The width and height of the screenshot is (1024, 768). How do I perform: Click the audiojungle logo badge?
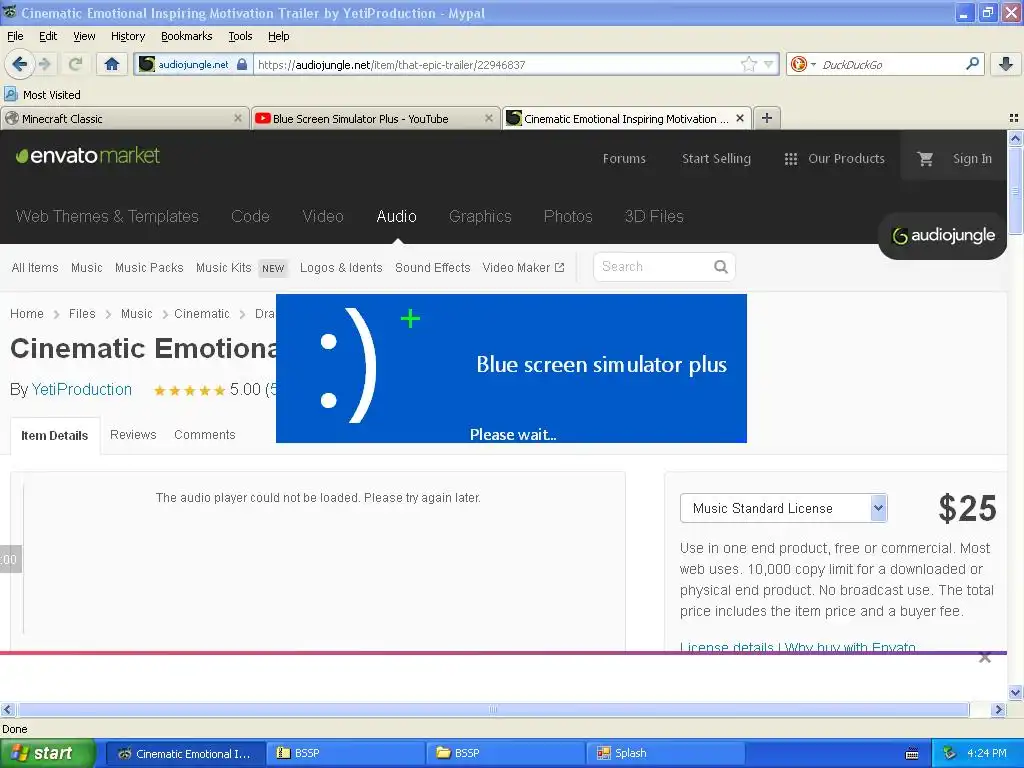[942, 236]
